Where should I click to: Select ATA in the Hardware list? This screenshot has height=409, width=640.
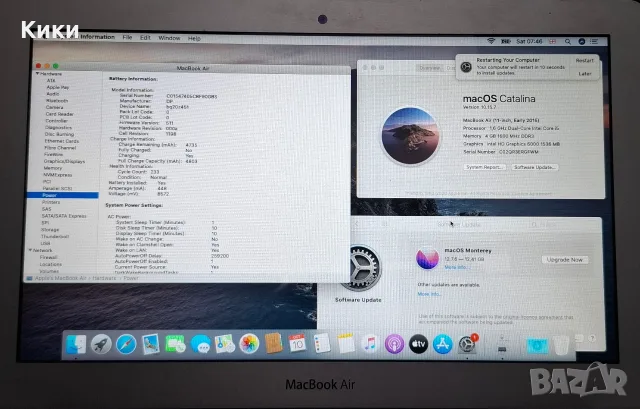(x=51, y=81)
